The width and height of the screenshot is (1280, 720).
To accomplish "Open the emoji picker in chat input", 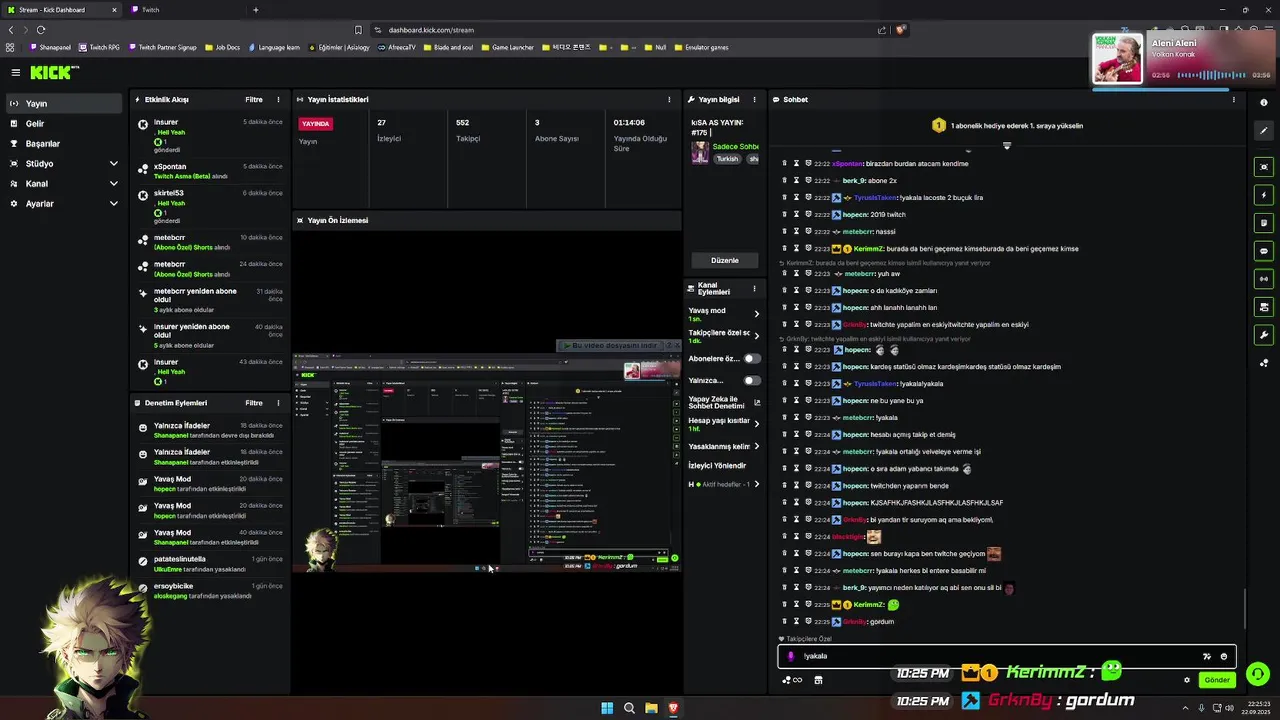I will [x=1224, y=656].
